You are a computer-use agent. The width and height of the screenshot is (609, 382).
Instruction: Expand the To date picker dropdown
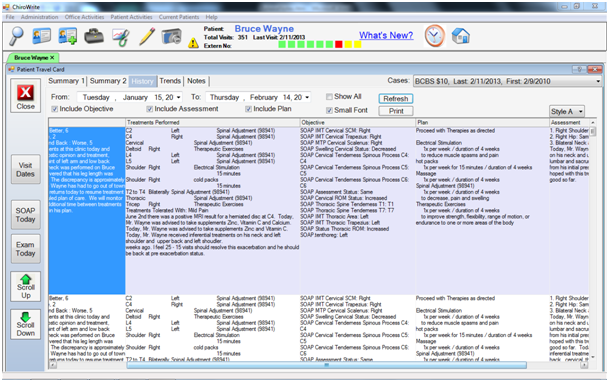click(307, 97)
